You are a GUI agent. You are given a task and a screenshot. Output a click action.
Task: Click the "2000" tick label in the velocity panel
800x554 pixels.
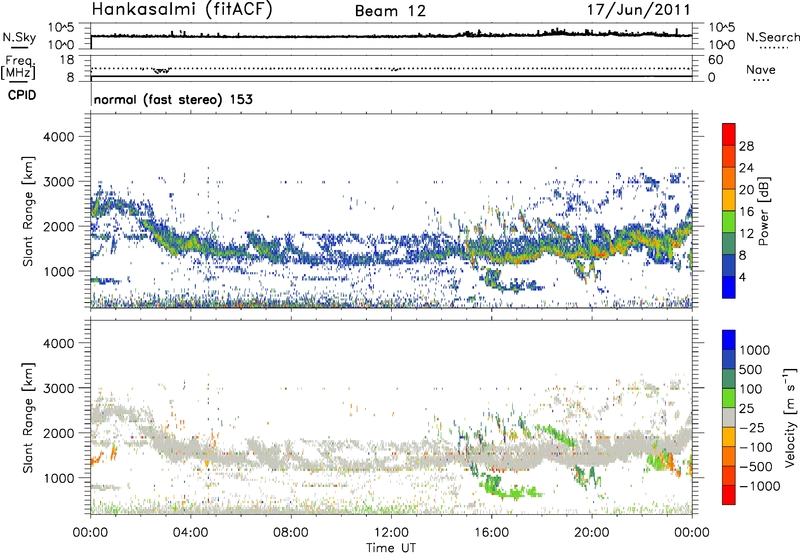(x=59, y=433)
